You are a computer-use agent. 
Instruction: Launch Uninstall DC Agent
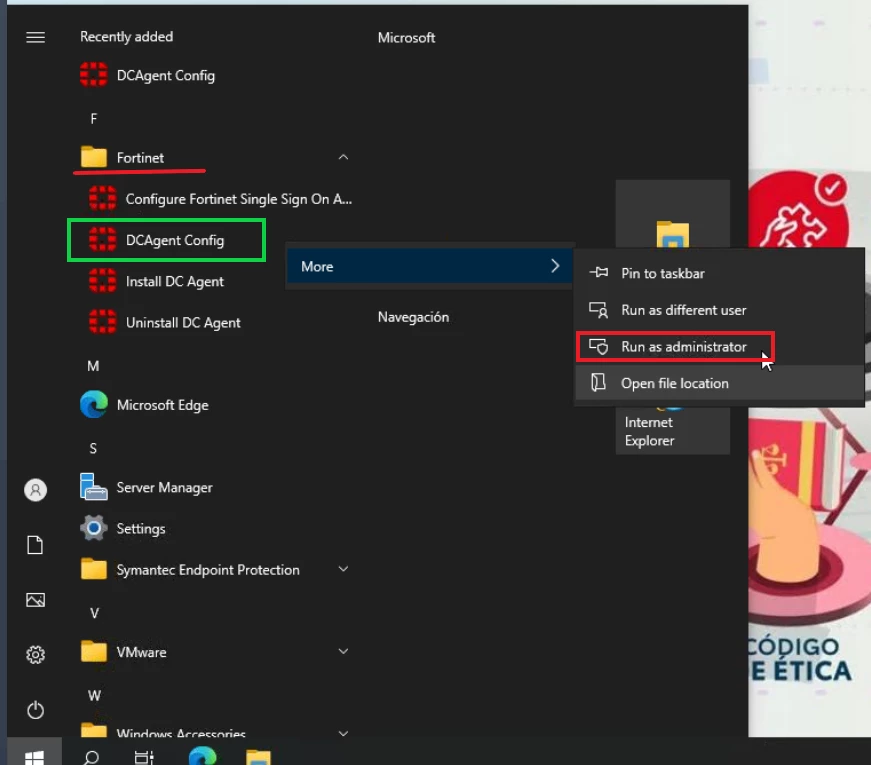click(x=165, y=322)
